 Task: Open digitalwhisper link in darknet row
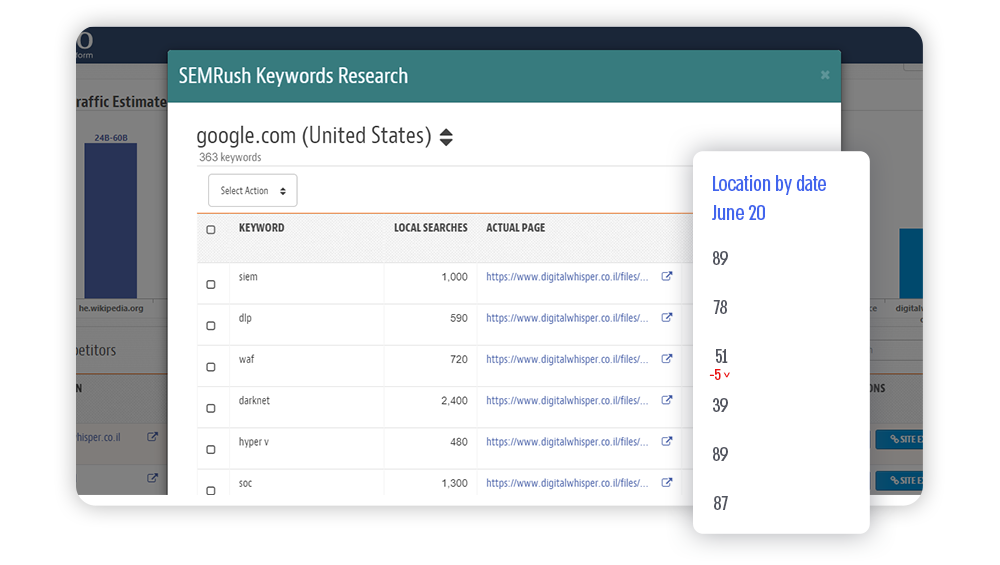coord(567,400)
